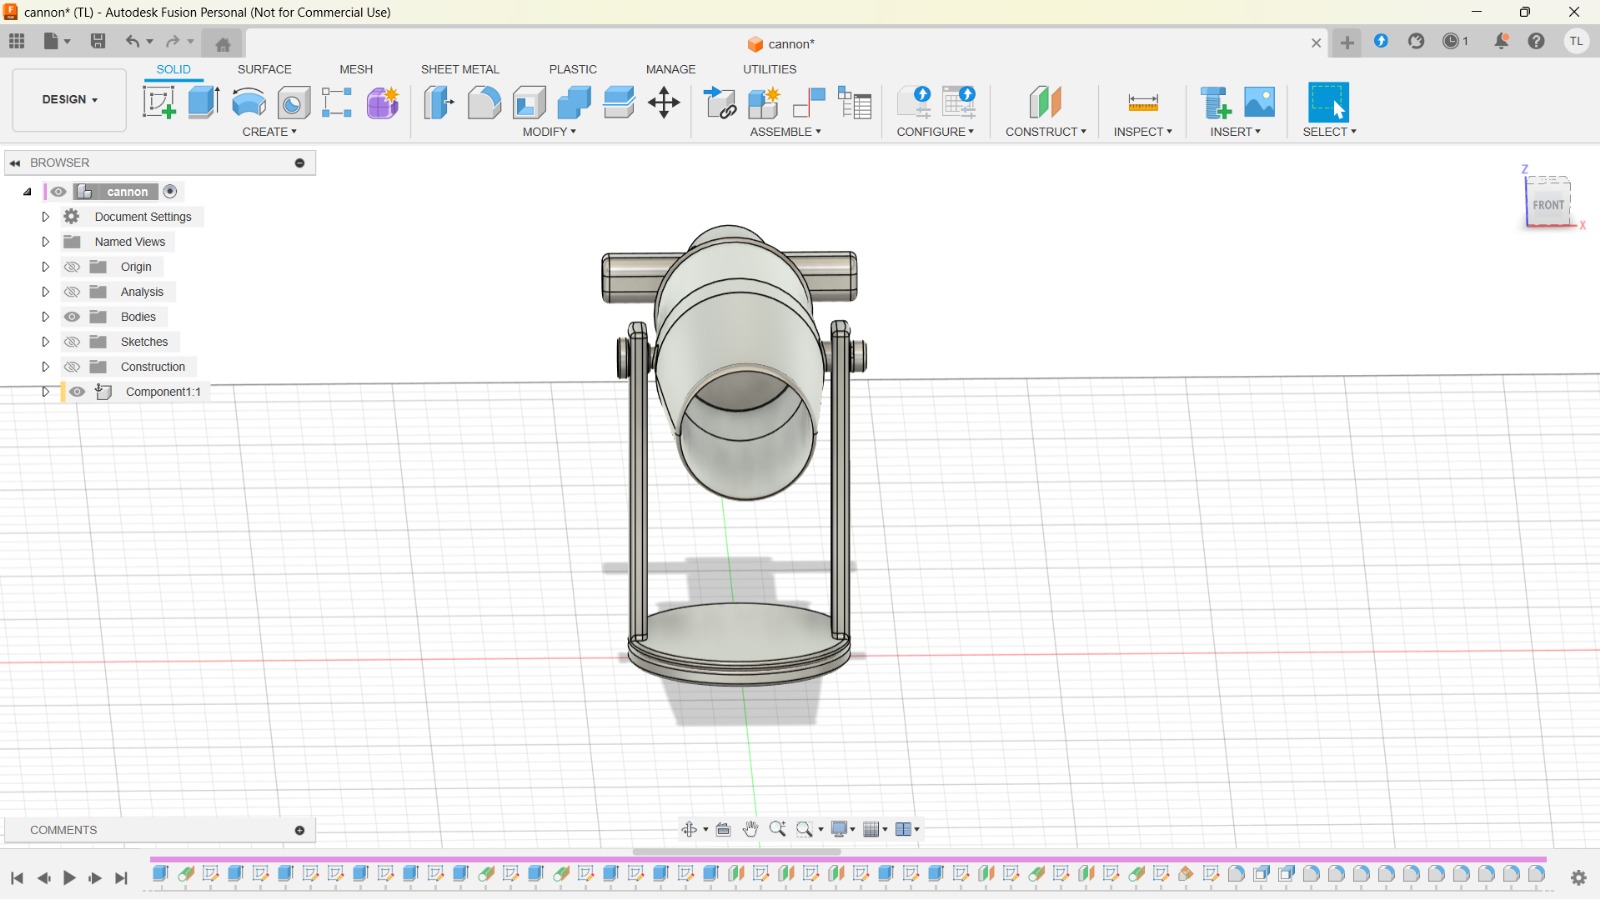Expand the Named Views tree node
Viewport: 1600px width, 899px height.
[x=45, y=242]
